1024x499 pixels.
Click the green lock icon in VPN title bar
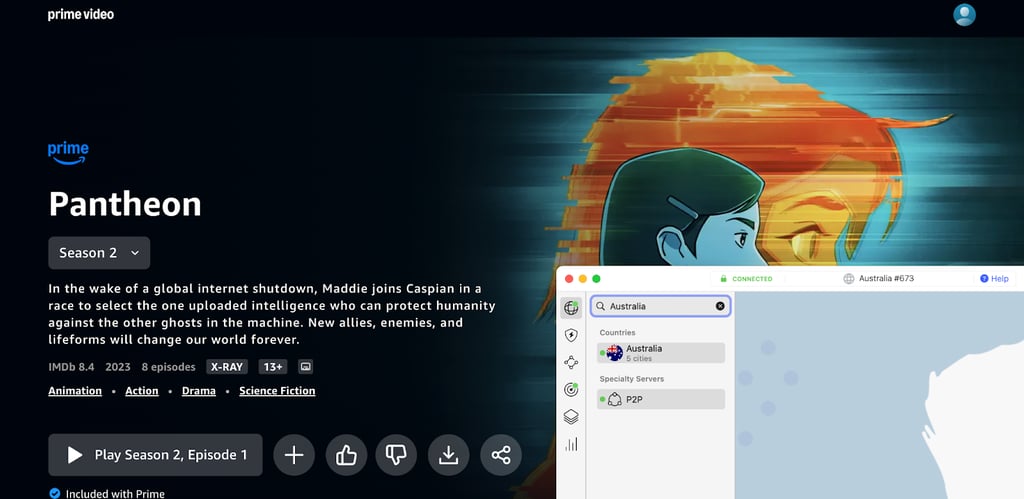point(723,278)
